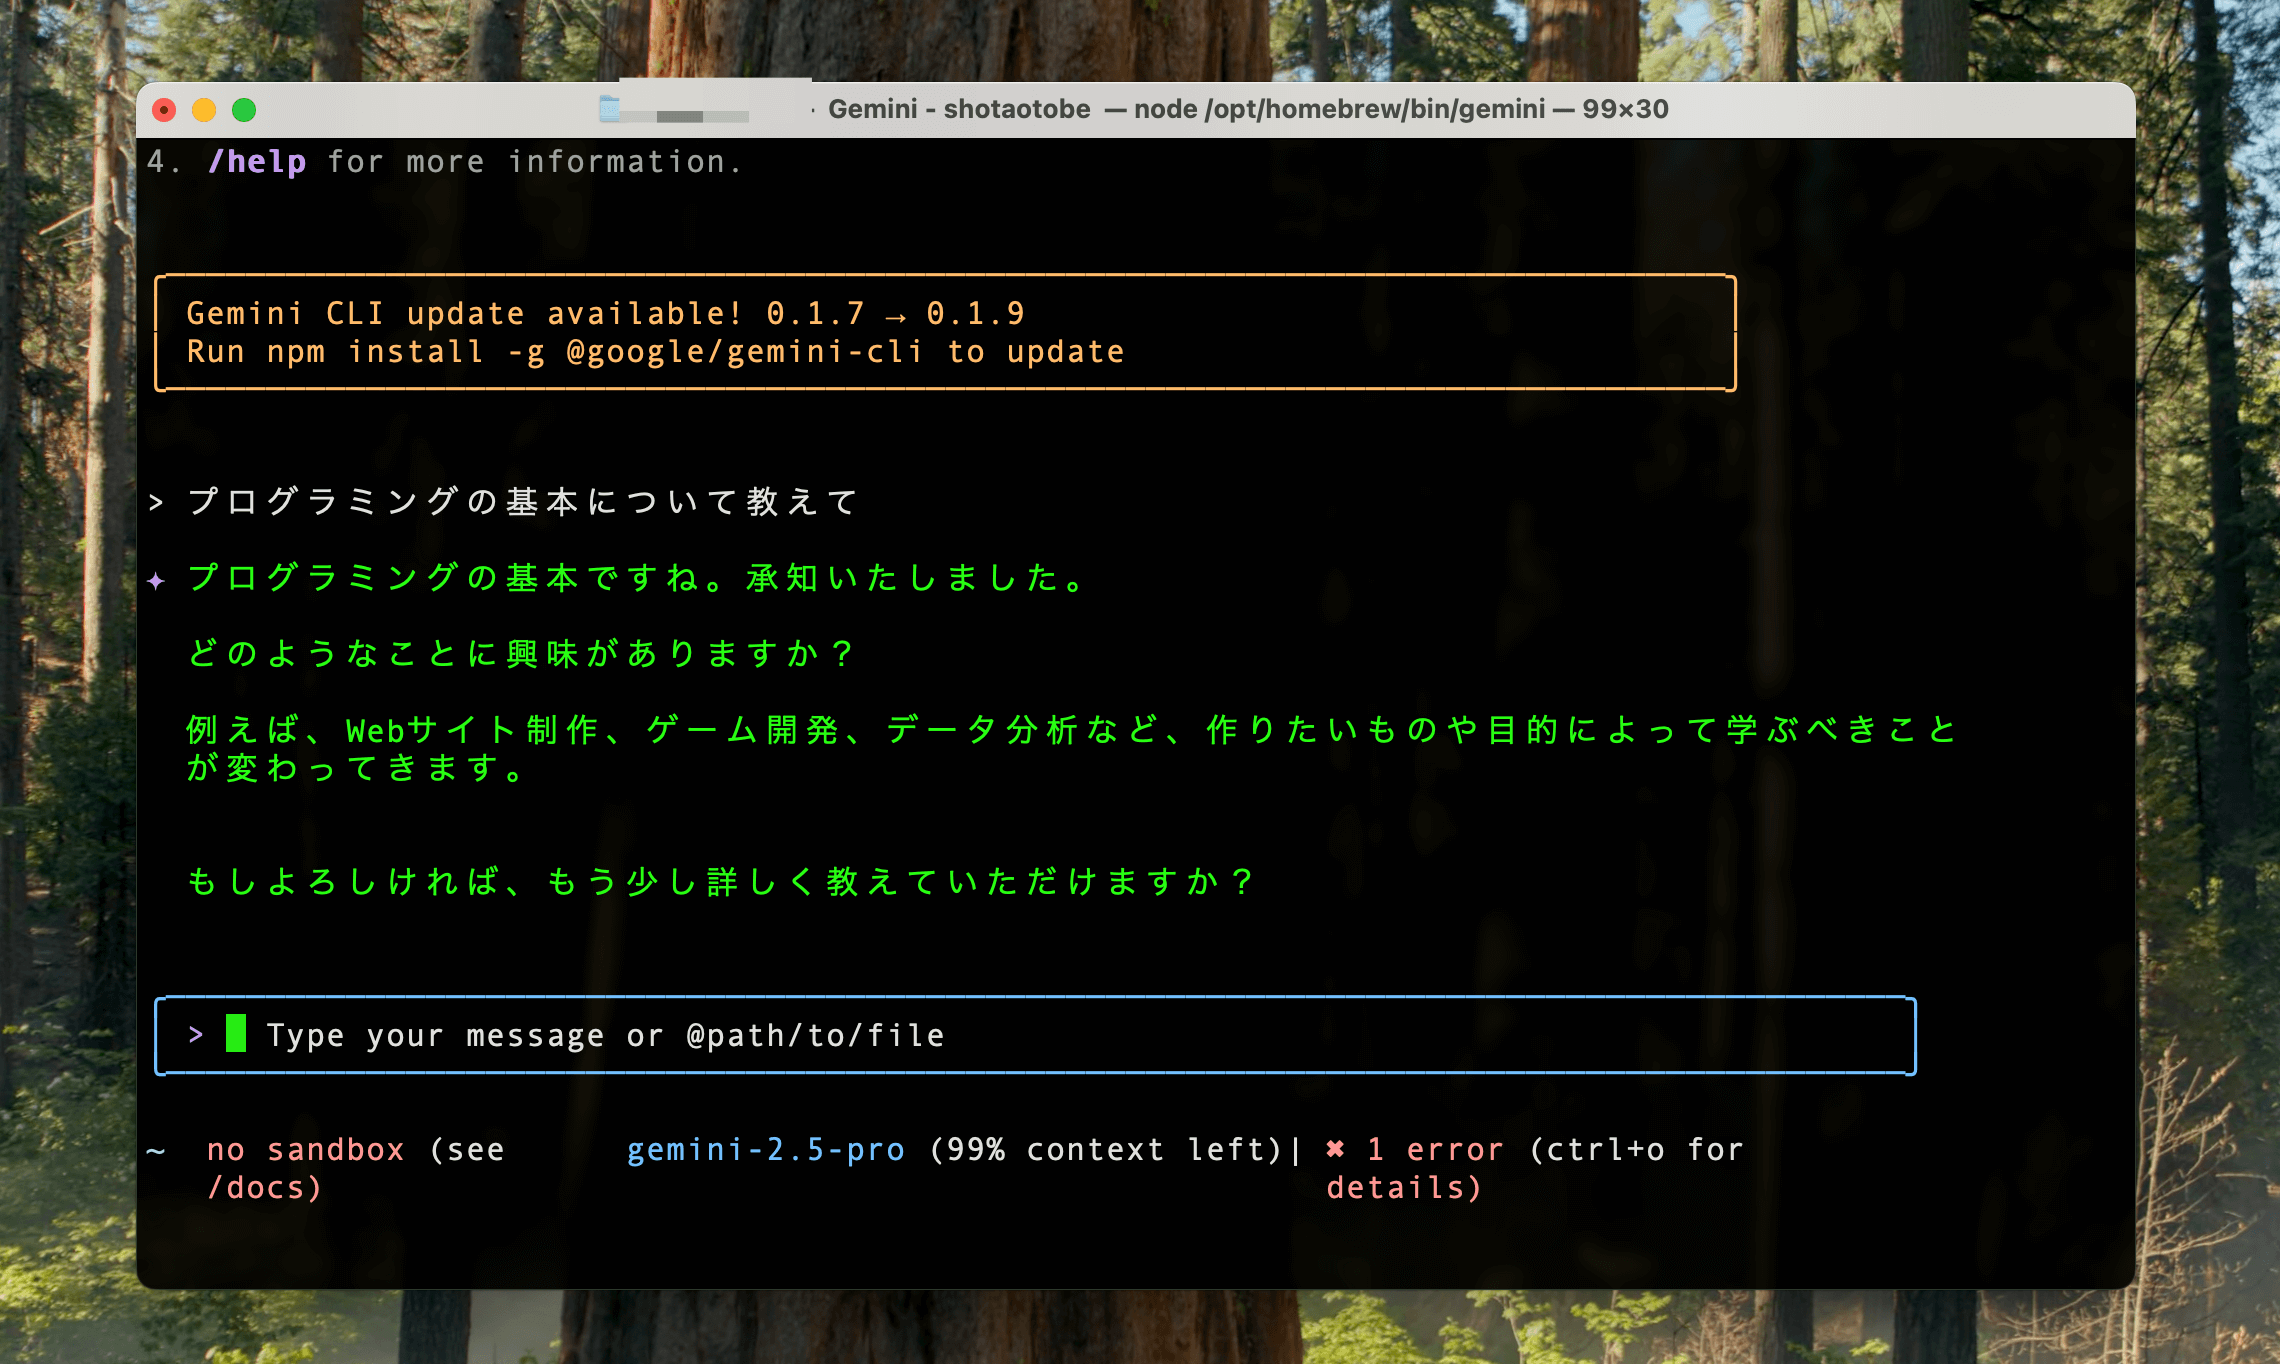Click the '99% context left' indicator
Image resolution: width=2280 pixels, height=1364 pixels.
pyautogui.click(x=1106, y=1150)
